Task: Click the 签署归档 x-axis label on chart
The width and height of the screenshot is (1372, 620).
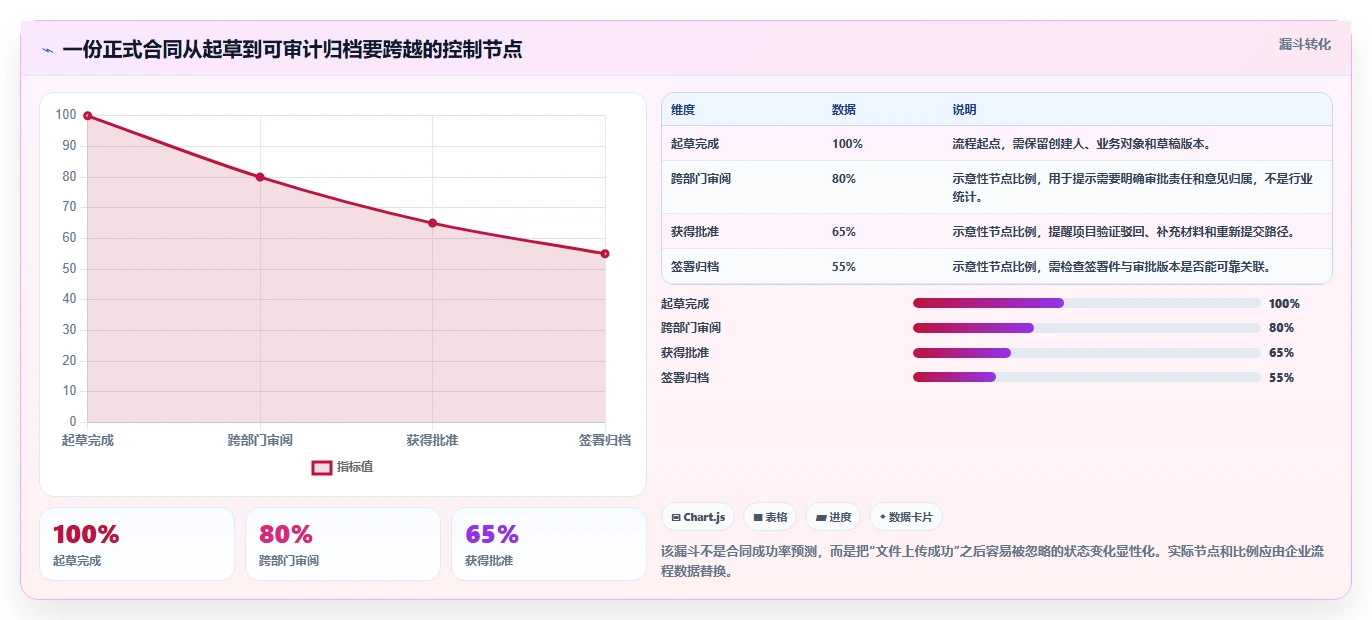Action: pos(605,440)
